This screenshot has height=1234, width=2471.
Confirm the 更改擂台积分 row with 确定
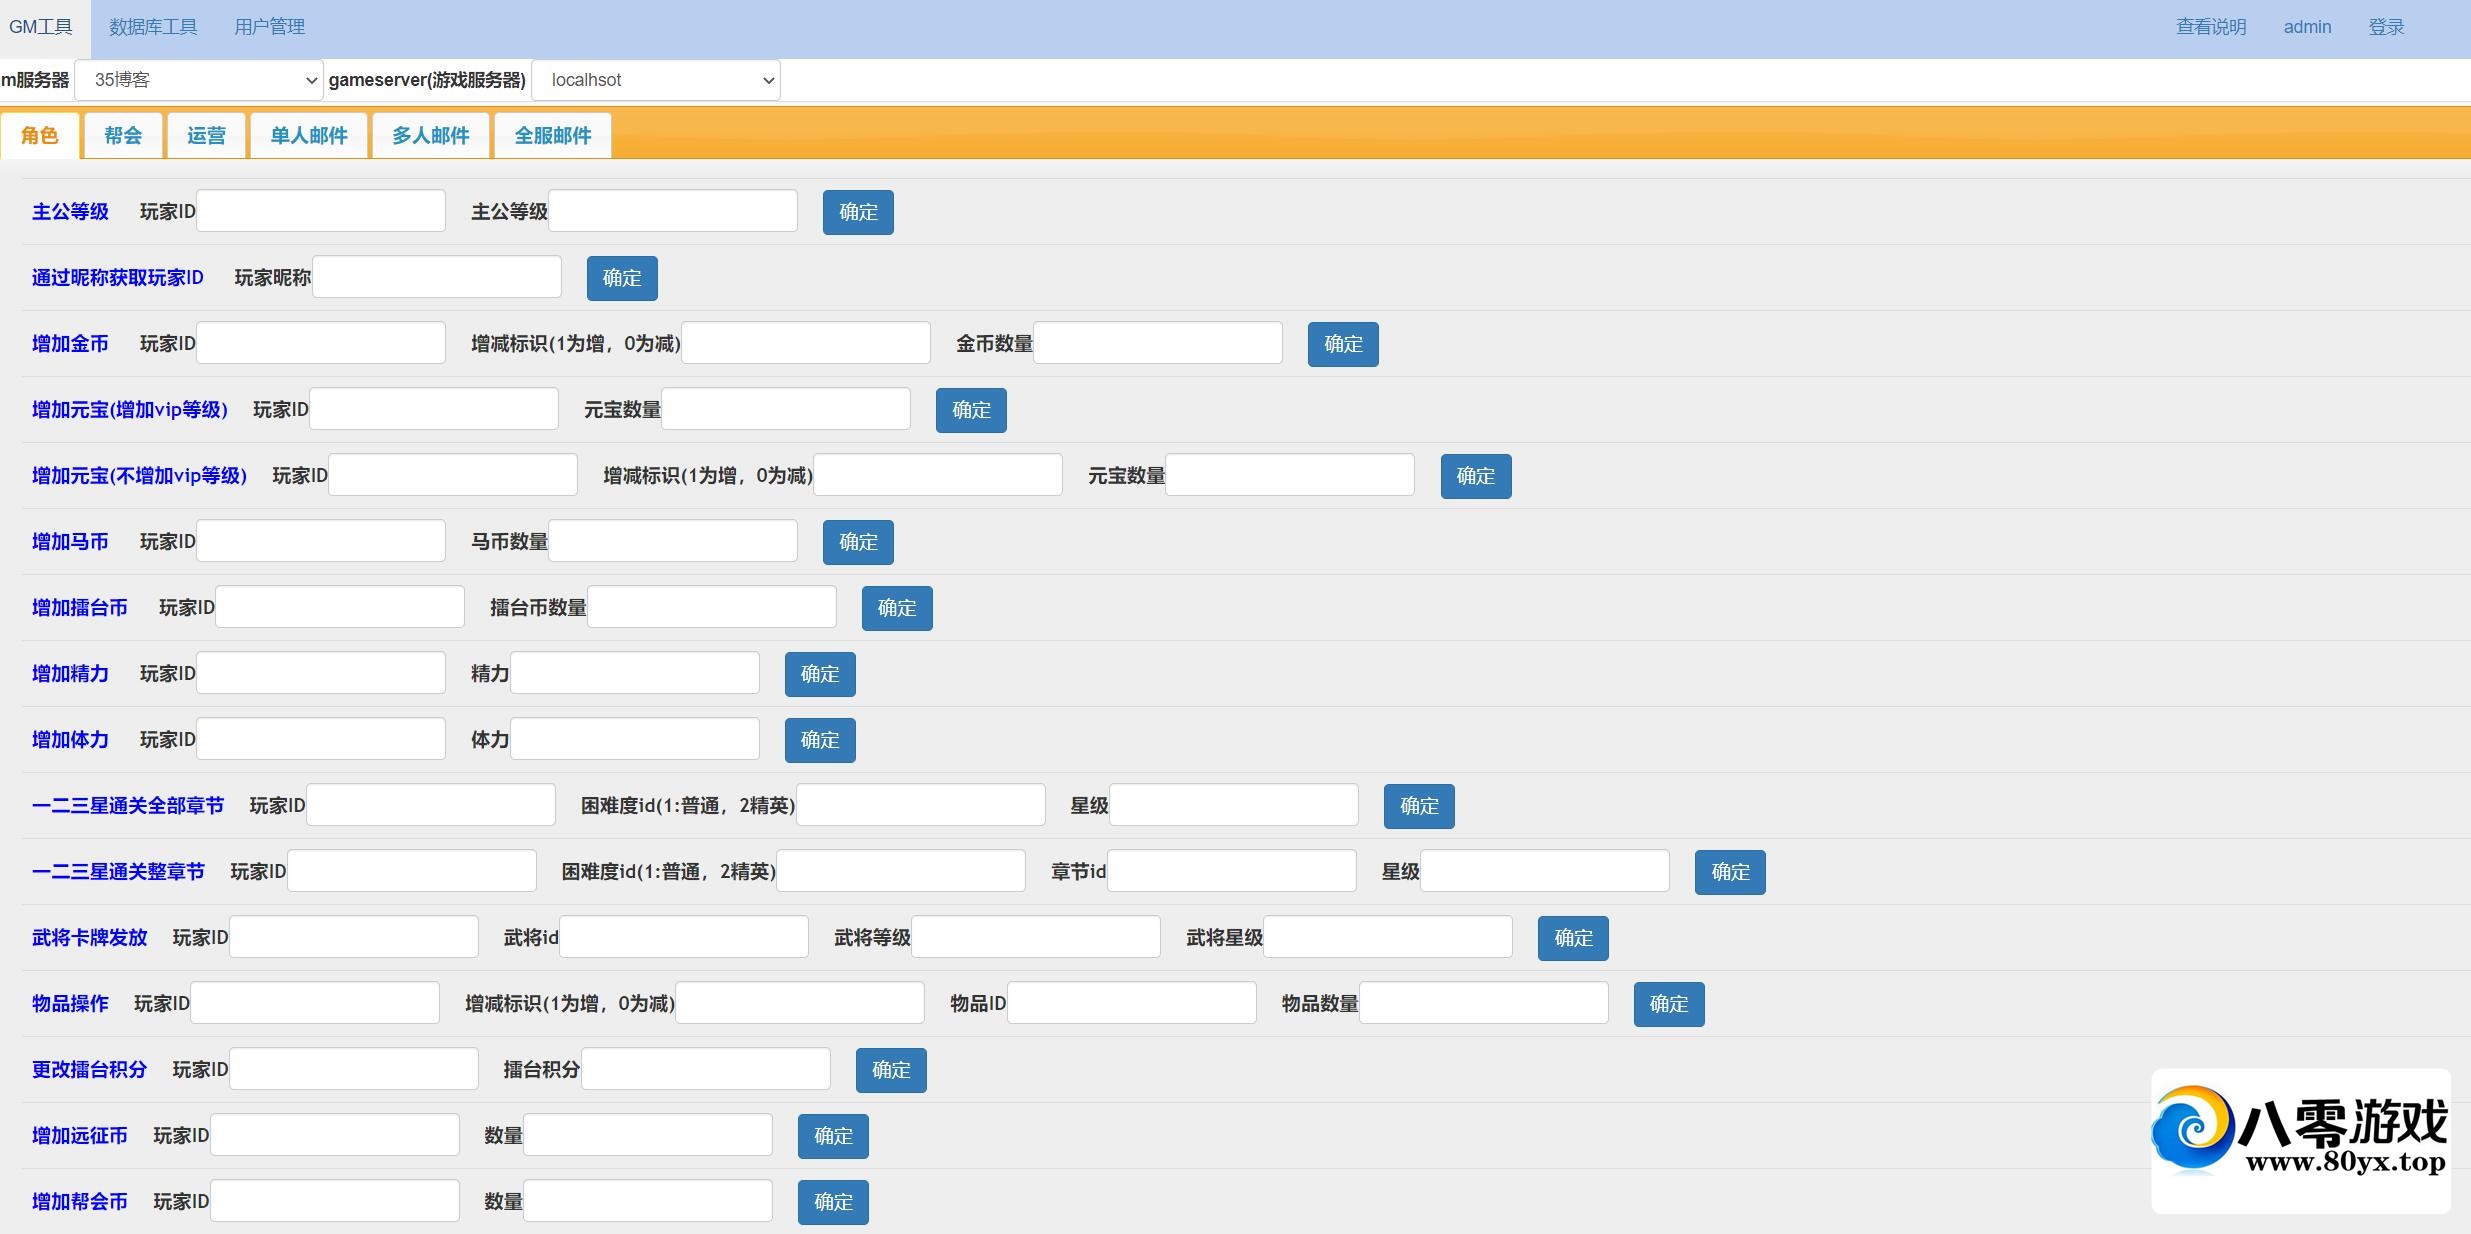click(x=891, y=1070)
